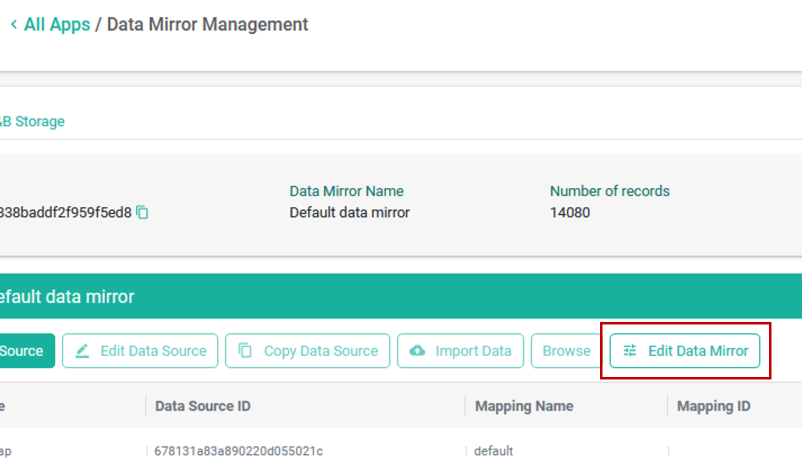Image resolution: width=802 pixels, height=458 pixels.
Task: Click the Copy Data Source button
Action: pyautogui.click(x=307, y=351)
